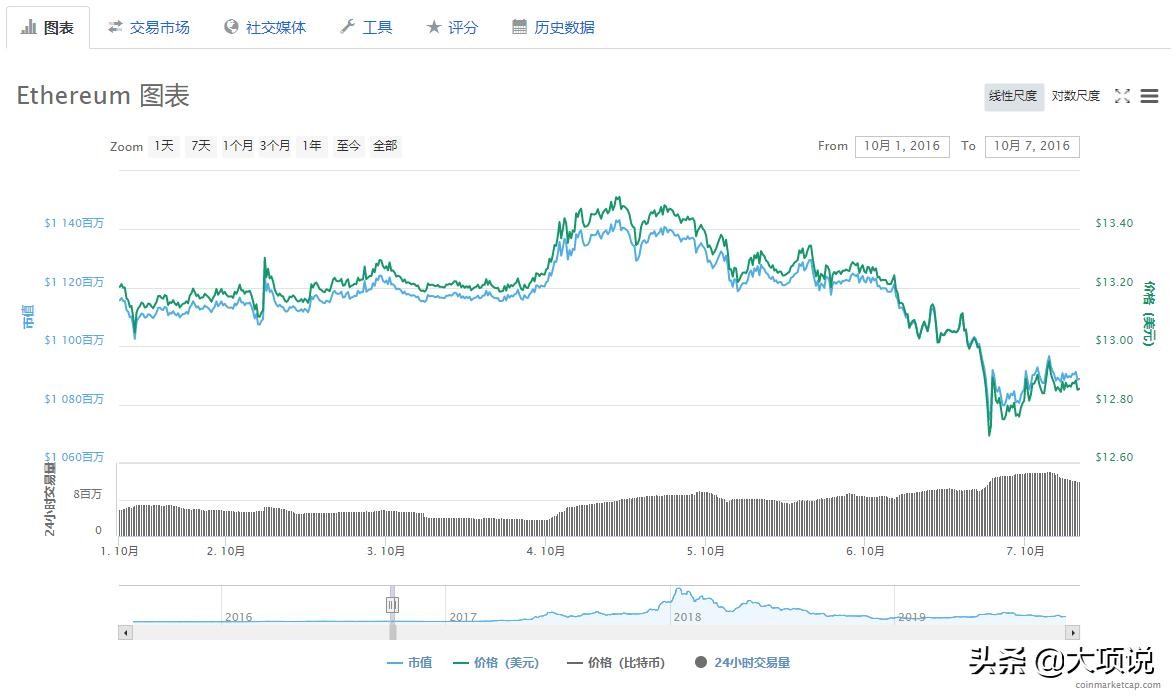Set zoom range to 7天
The height and width of the screenshot is (697, 1175).
tap(201, 146)
